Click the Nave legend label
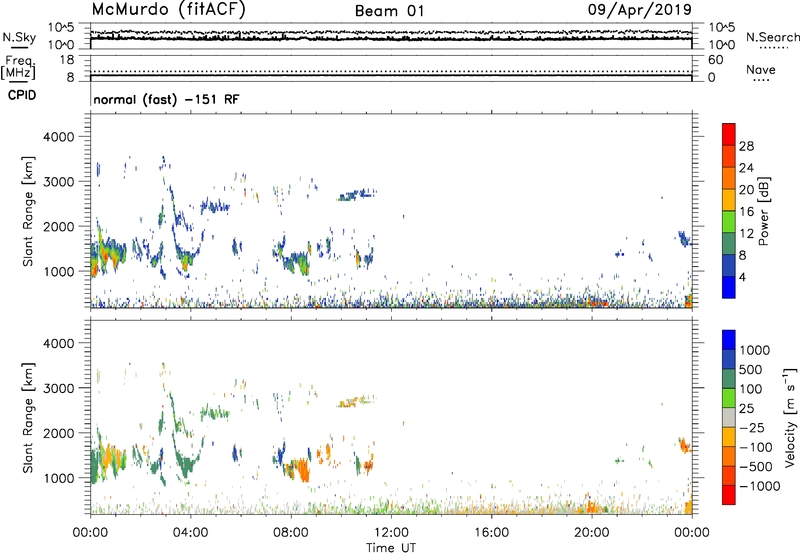 coord(761,69)
